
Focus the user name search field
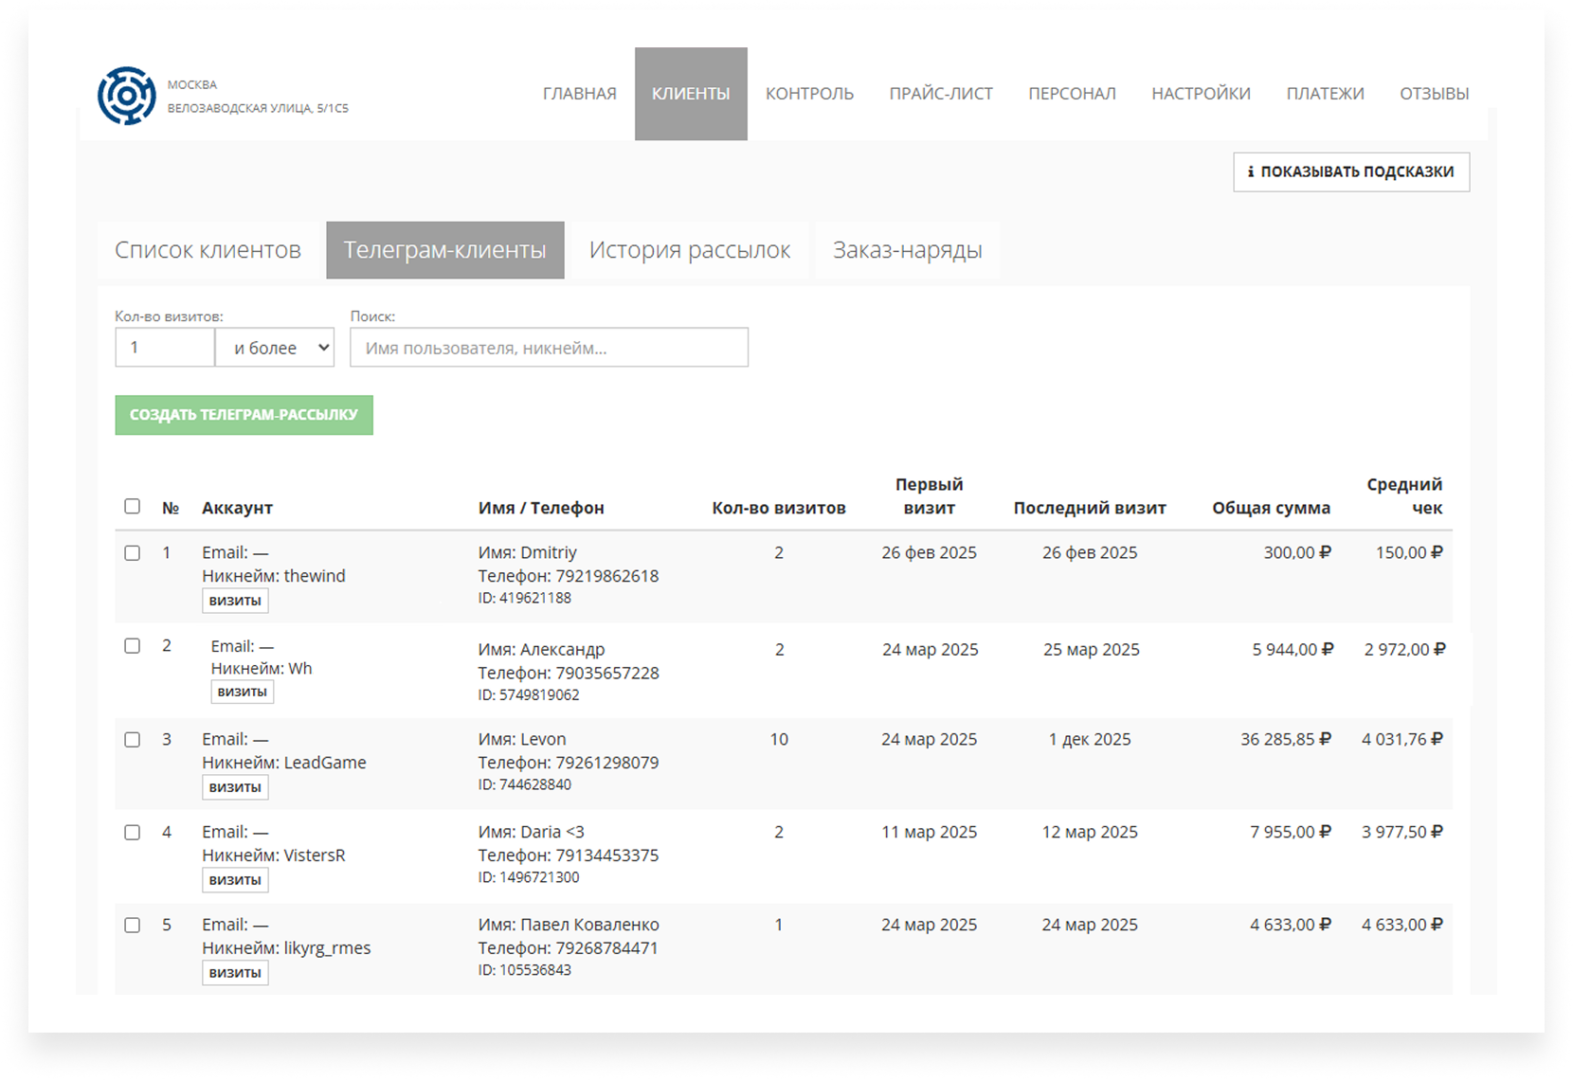548,348
